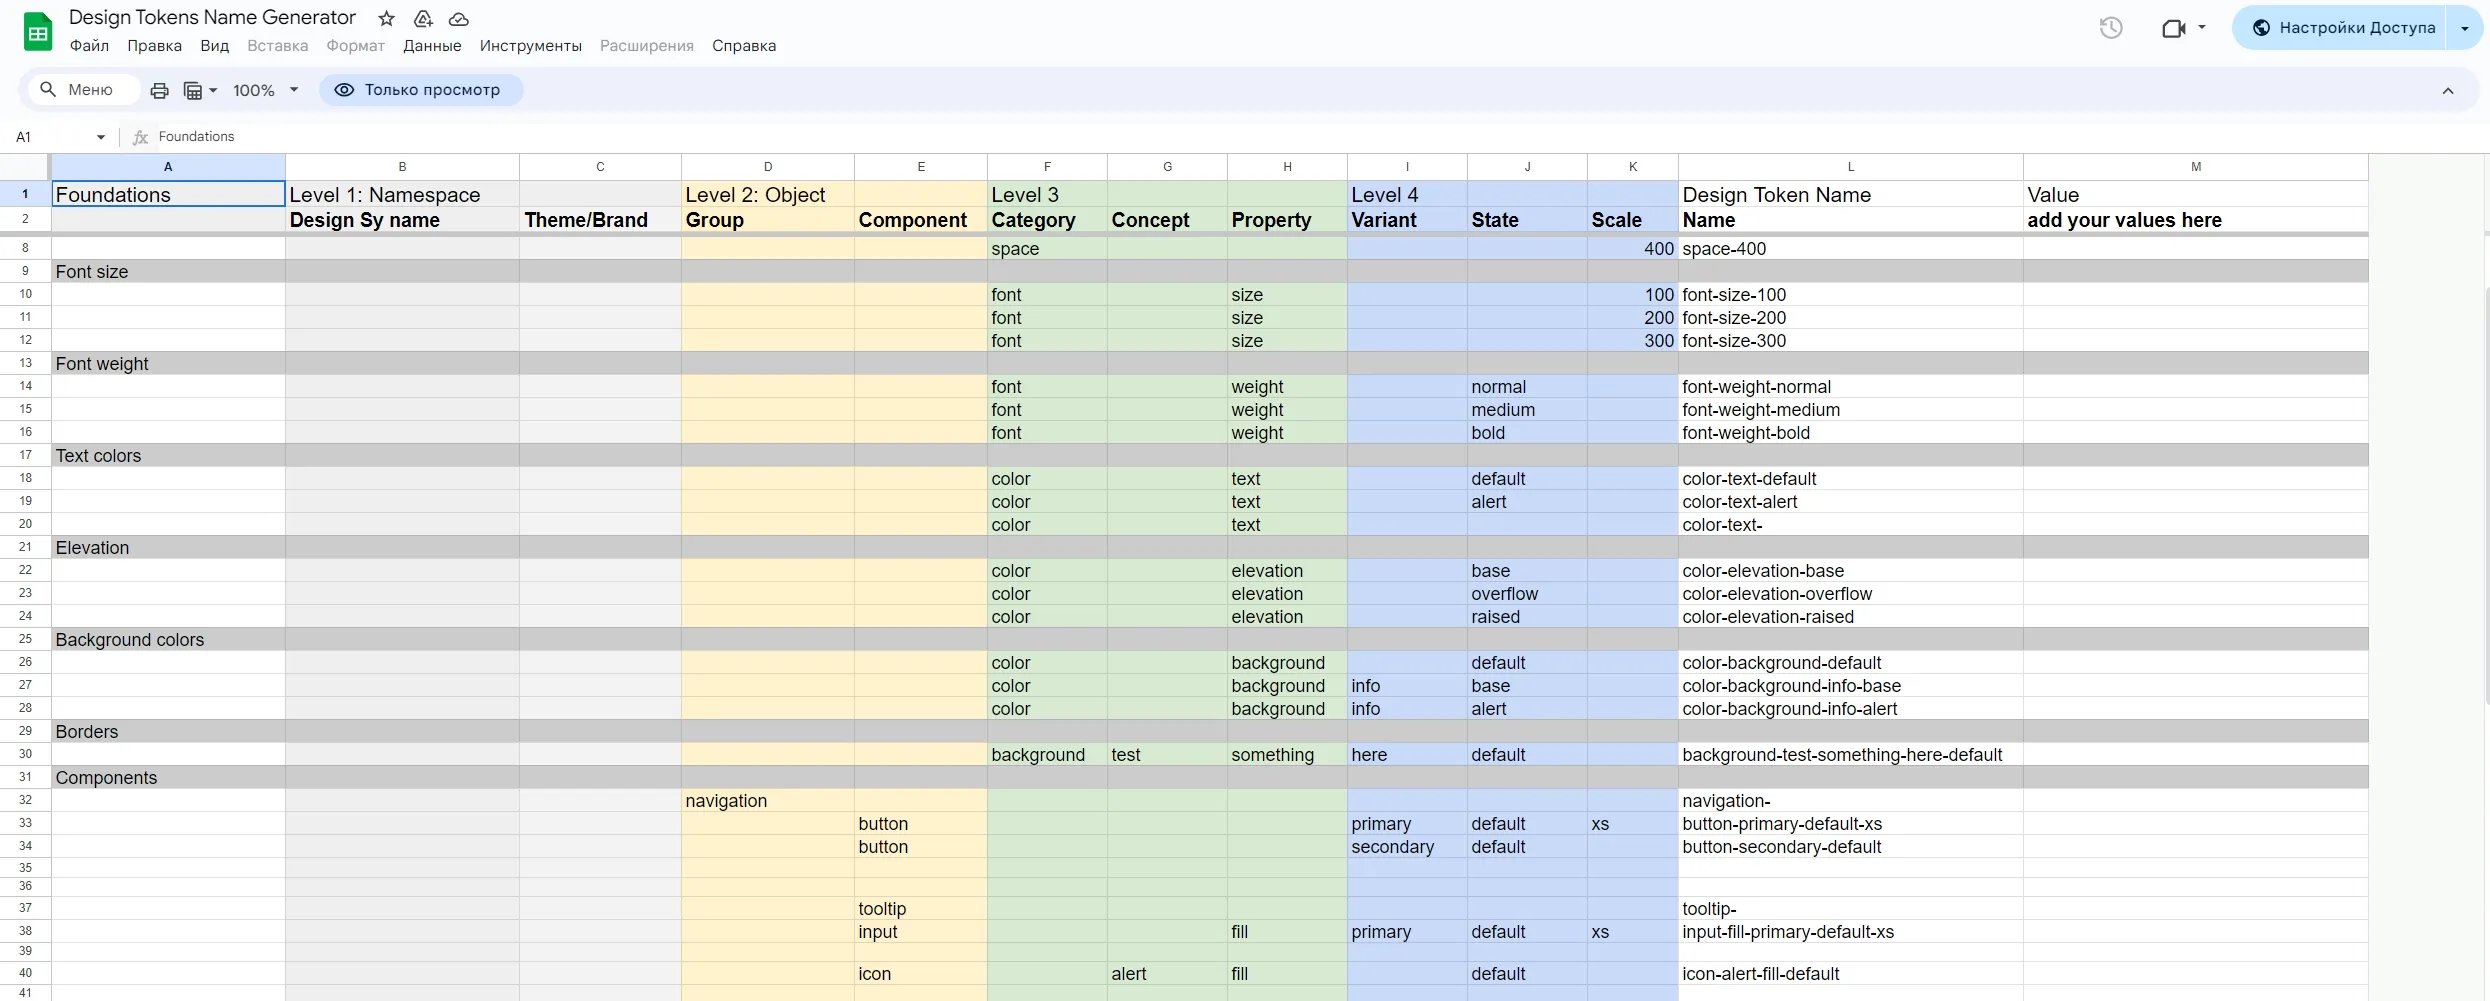Open the name box dropdown arrow
Screen dimensions: 2490x1001
pyautogui.click(x=101, y=137)
